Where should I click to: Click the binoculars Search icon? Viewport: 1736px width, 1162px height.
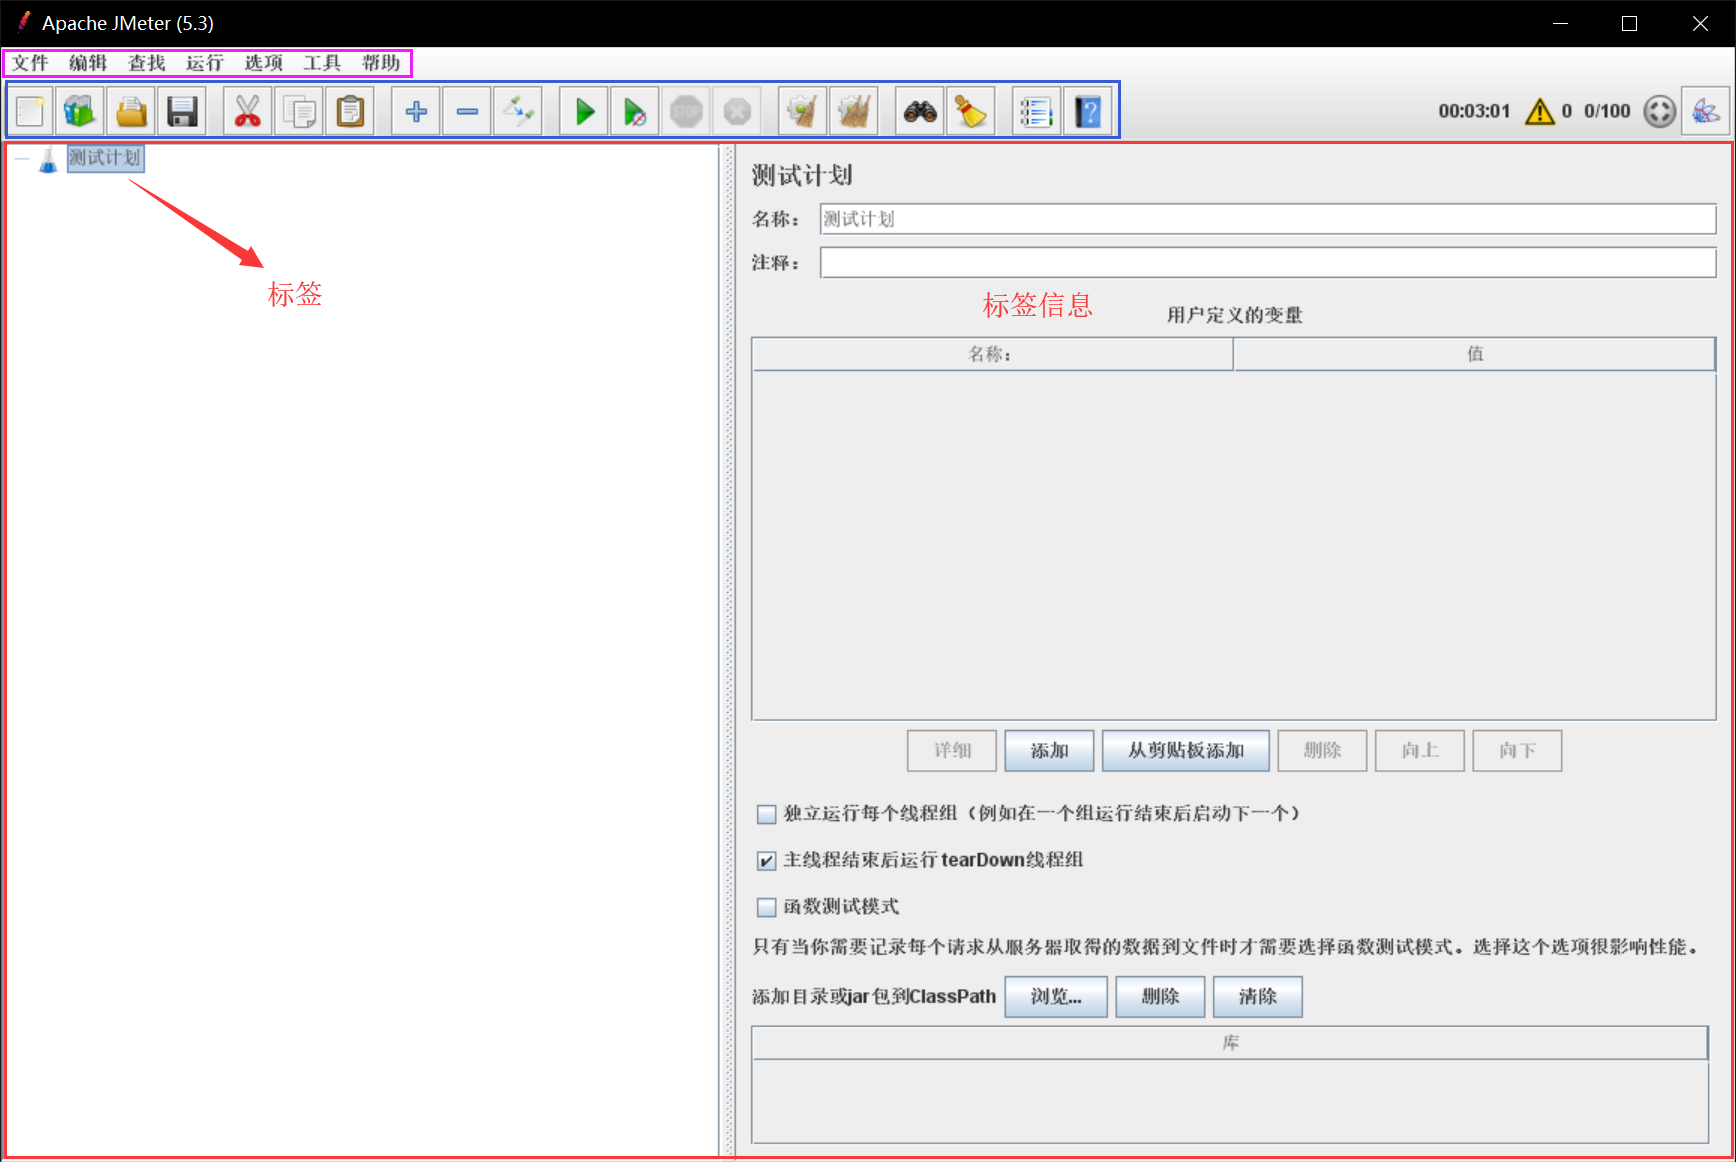[920, 111]
